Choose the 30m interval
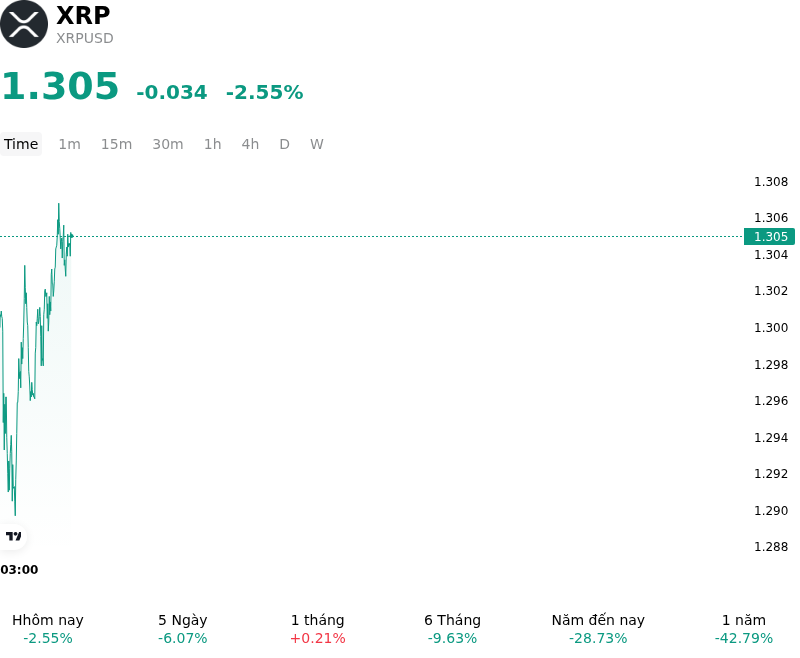The width and height of the screenshot is (800, 658). [x=168, y=144]
